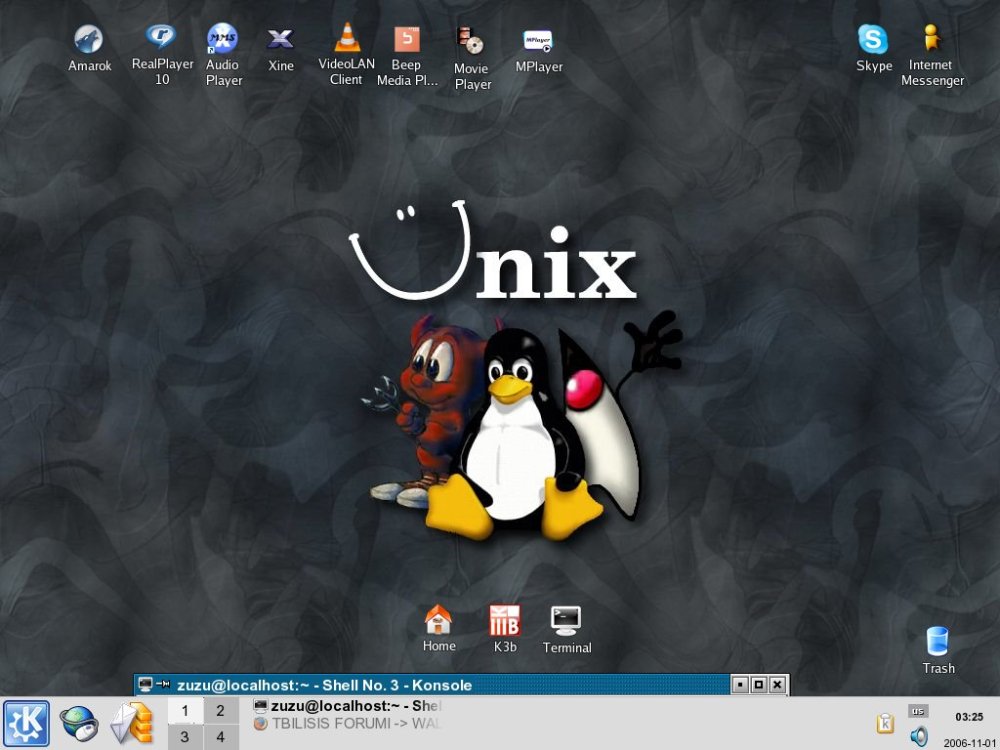
Task: Minimize the Konsole window
Action: pos(740,685)
